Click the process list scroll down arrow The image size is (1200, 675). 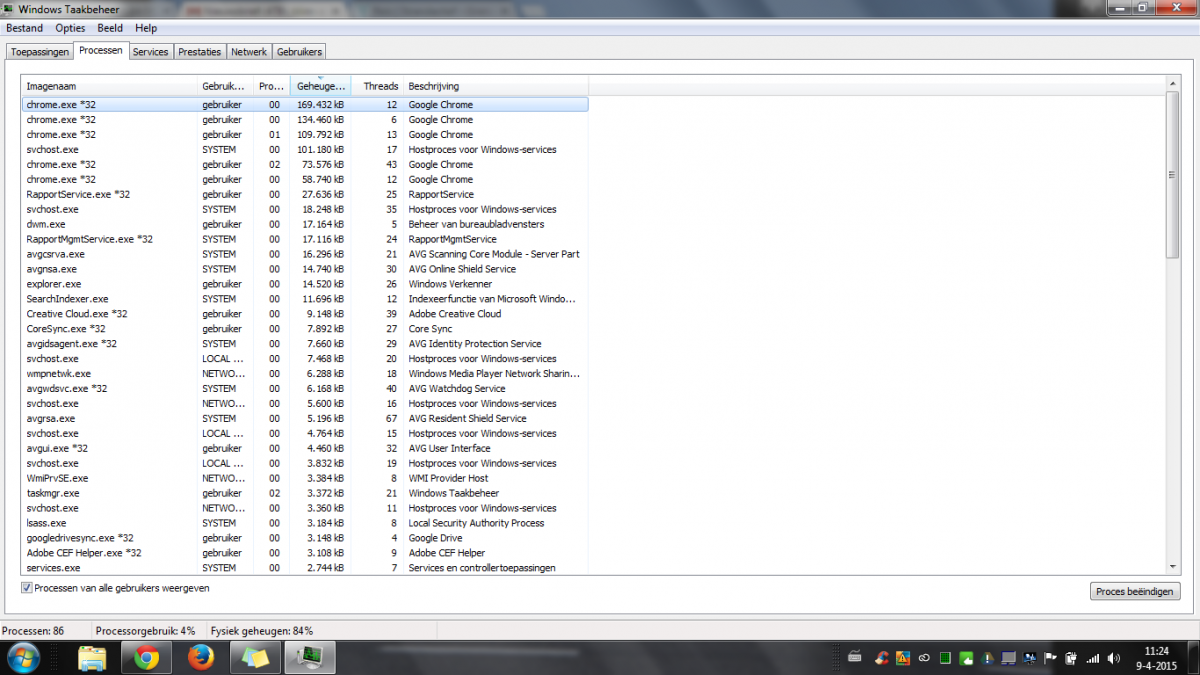click(x=1173, y=565)
